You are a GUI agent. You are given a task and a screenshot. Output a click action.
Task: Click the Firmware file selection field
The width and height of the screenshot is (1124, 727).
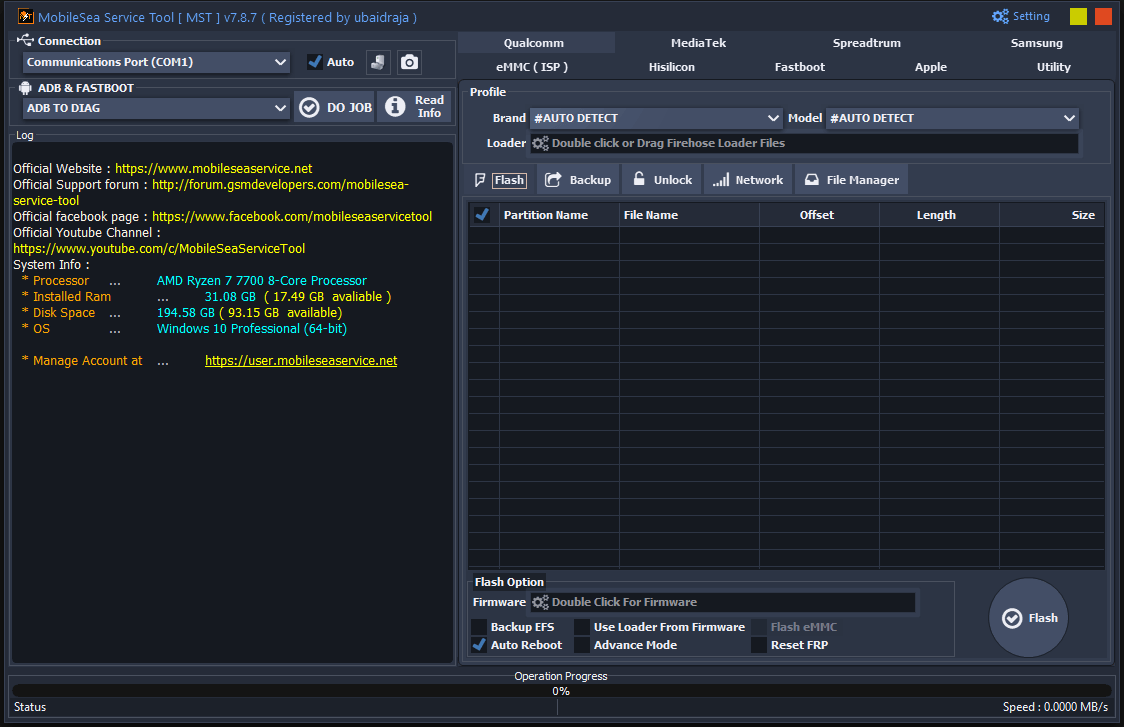click(722, 602)
